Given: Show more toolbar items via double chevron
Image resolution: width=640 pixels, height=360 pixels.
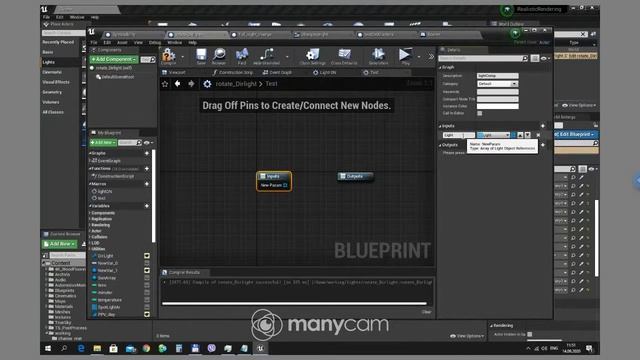Looking at the screenshot, I should [x=431, y=57].
